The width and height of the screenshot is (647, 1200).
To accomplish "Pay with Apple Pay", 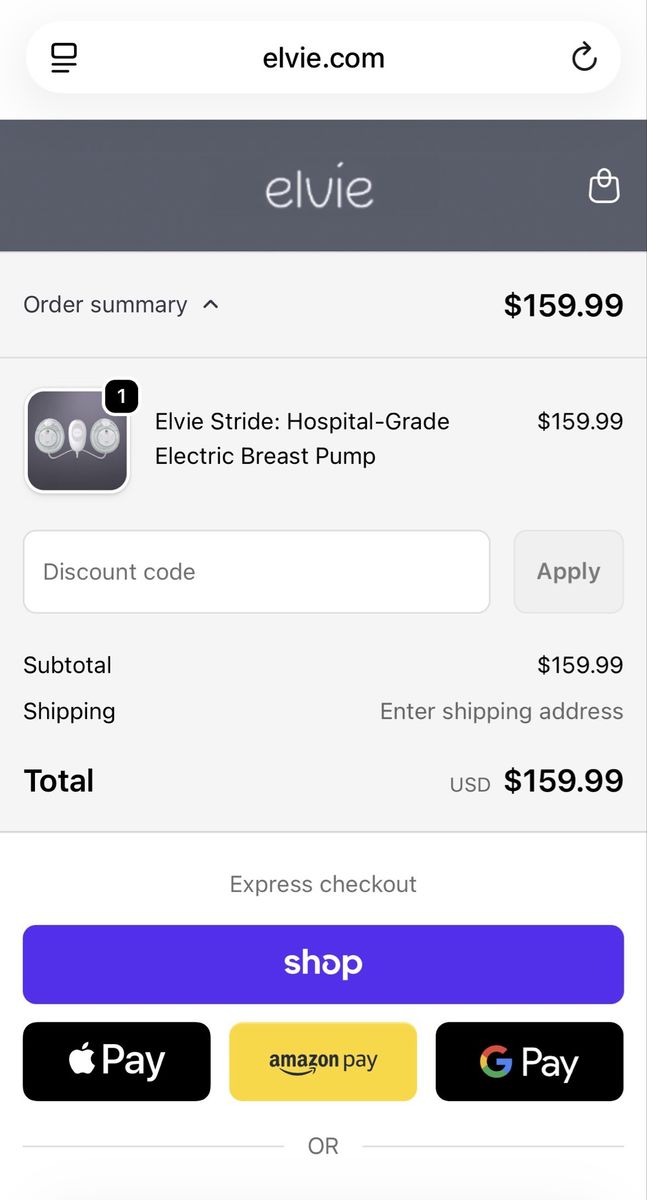I will (117, 1061).
